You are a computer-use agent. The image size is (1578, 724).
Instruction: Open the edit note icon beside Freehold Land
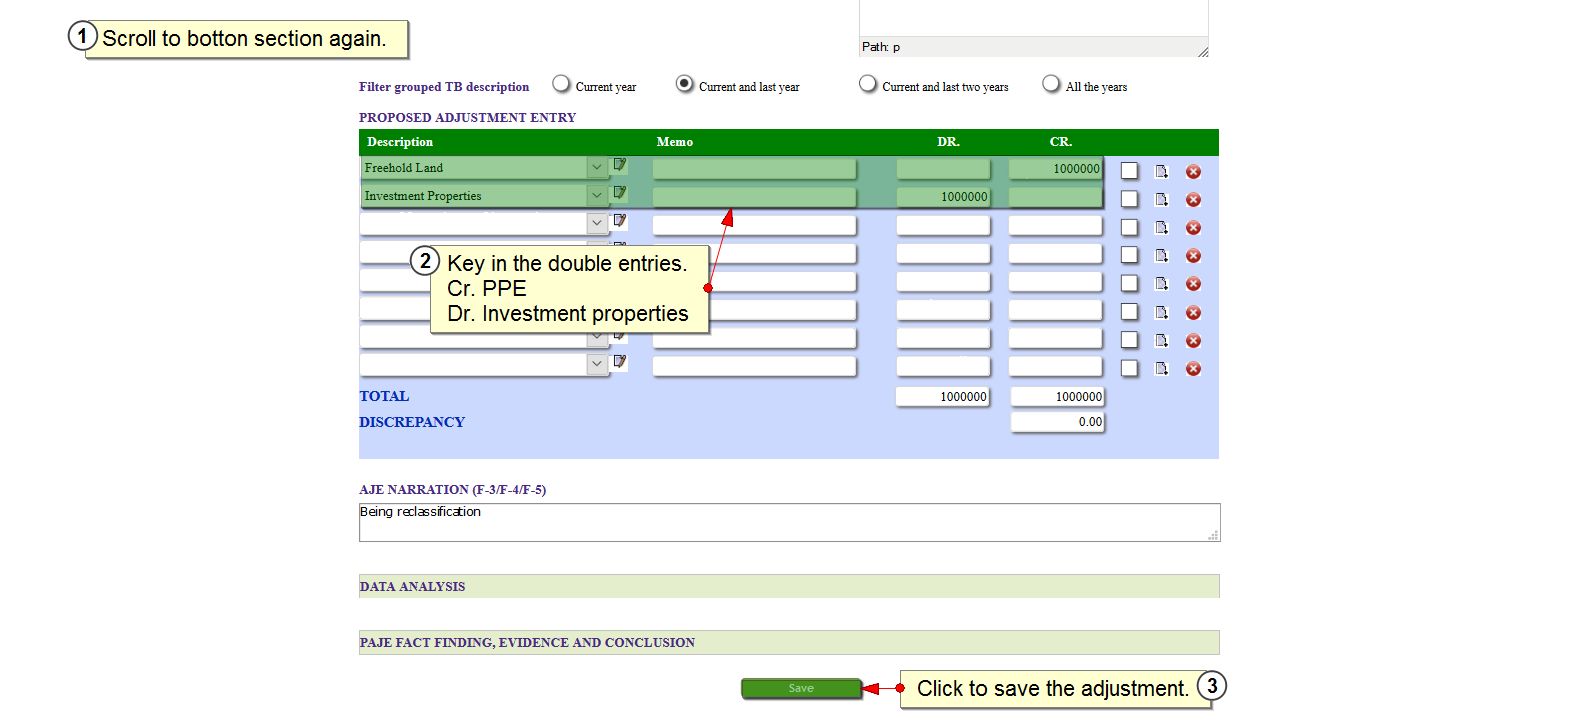coord(620,165)
